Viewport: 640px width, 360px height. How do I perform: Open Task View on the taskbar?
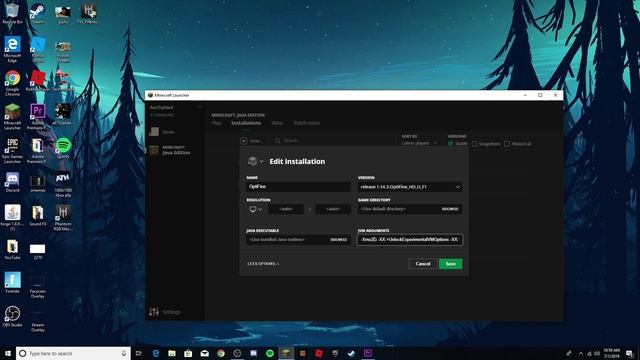point(139,353)
